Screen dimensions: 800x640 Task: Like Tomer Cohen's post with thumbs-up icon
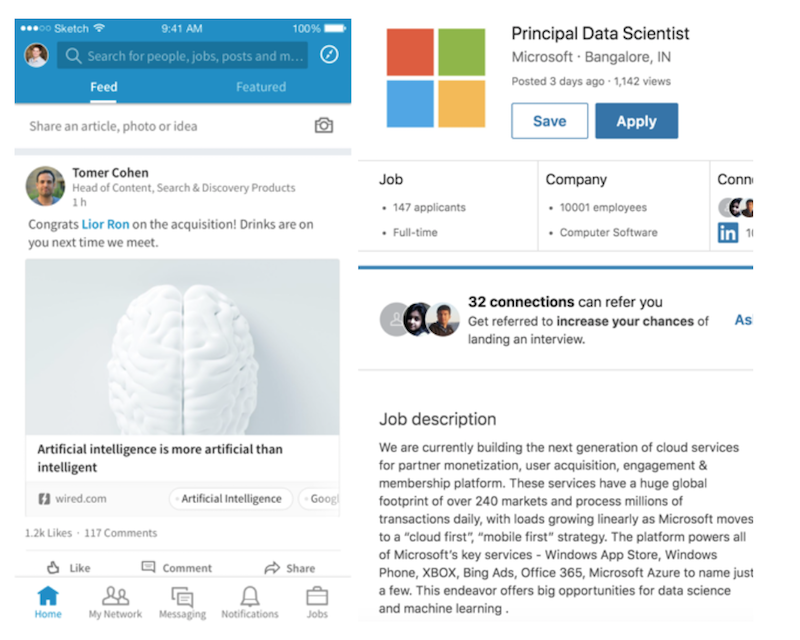tap(69, 568)
